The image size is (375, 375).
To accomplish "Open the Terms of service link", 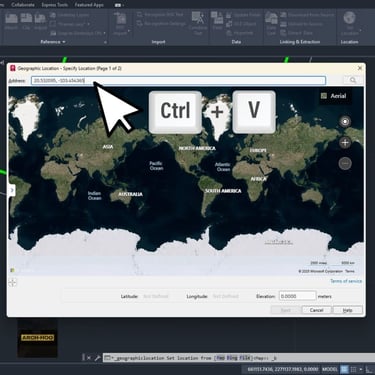I will tap(346, 281).
